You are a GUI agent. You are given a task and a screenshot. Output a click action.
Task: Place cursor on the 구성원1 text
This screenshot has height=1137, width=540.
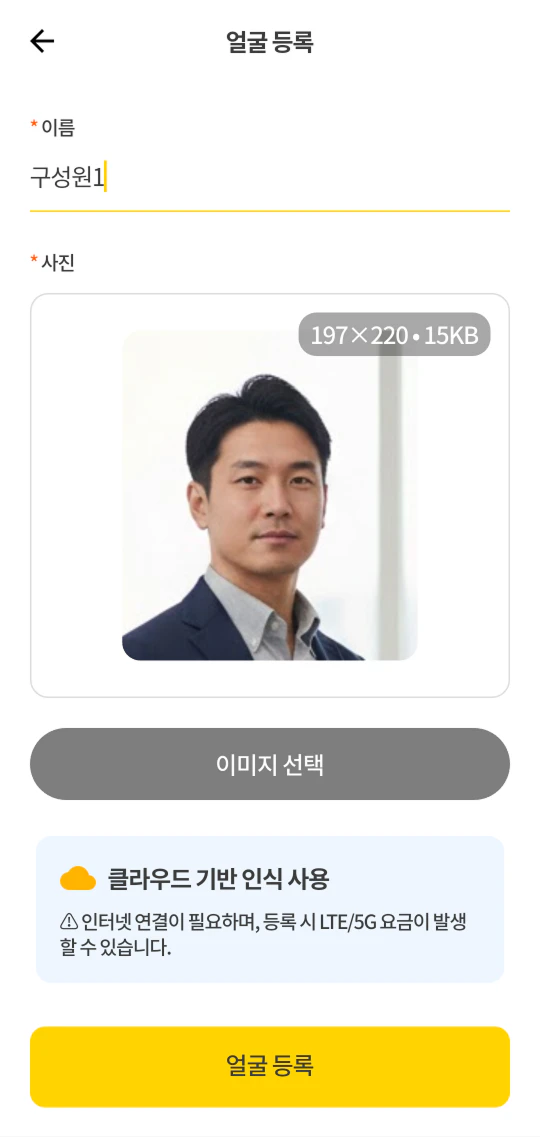pyautogui.click(x=67, y=177)
